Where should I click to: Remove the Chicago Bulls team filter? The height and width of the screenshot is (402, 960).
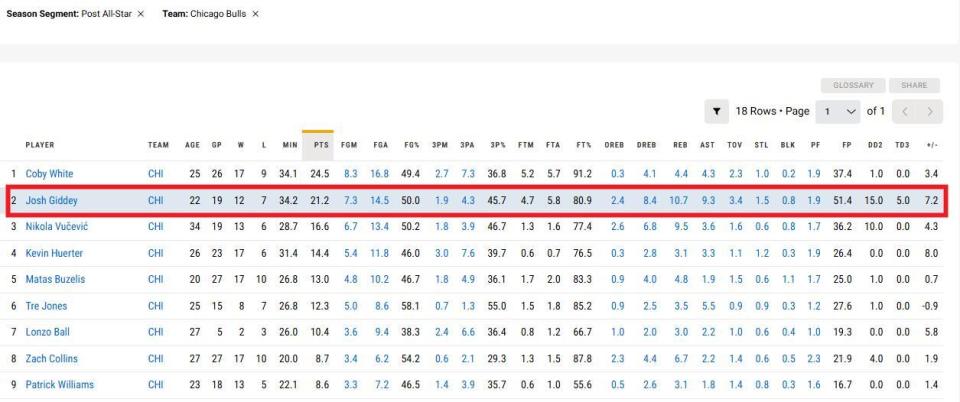[x=256, y=14]
